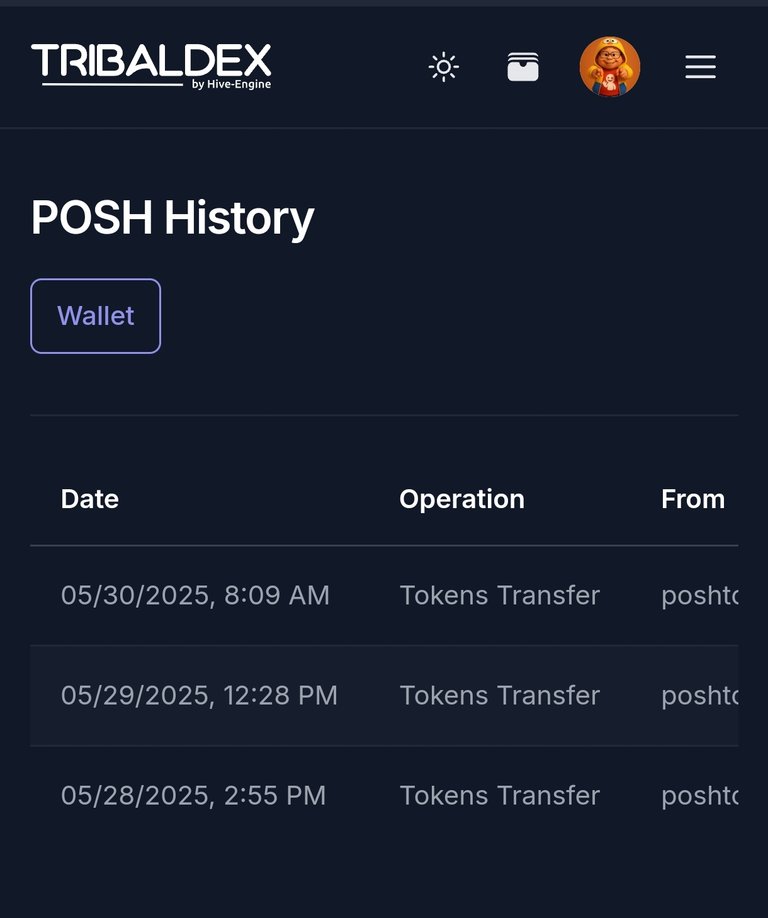Expand the hamburger navigation menu

coord(701,67)
